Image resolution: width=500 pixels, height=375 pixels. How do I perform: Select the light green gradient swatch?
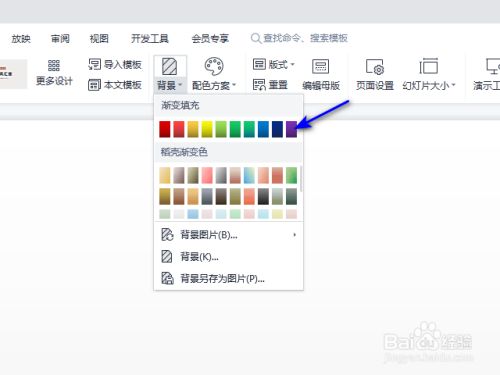click(221, 129)
